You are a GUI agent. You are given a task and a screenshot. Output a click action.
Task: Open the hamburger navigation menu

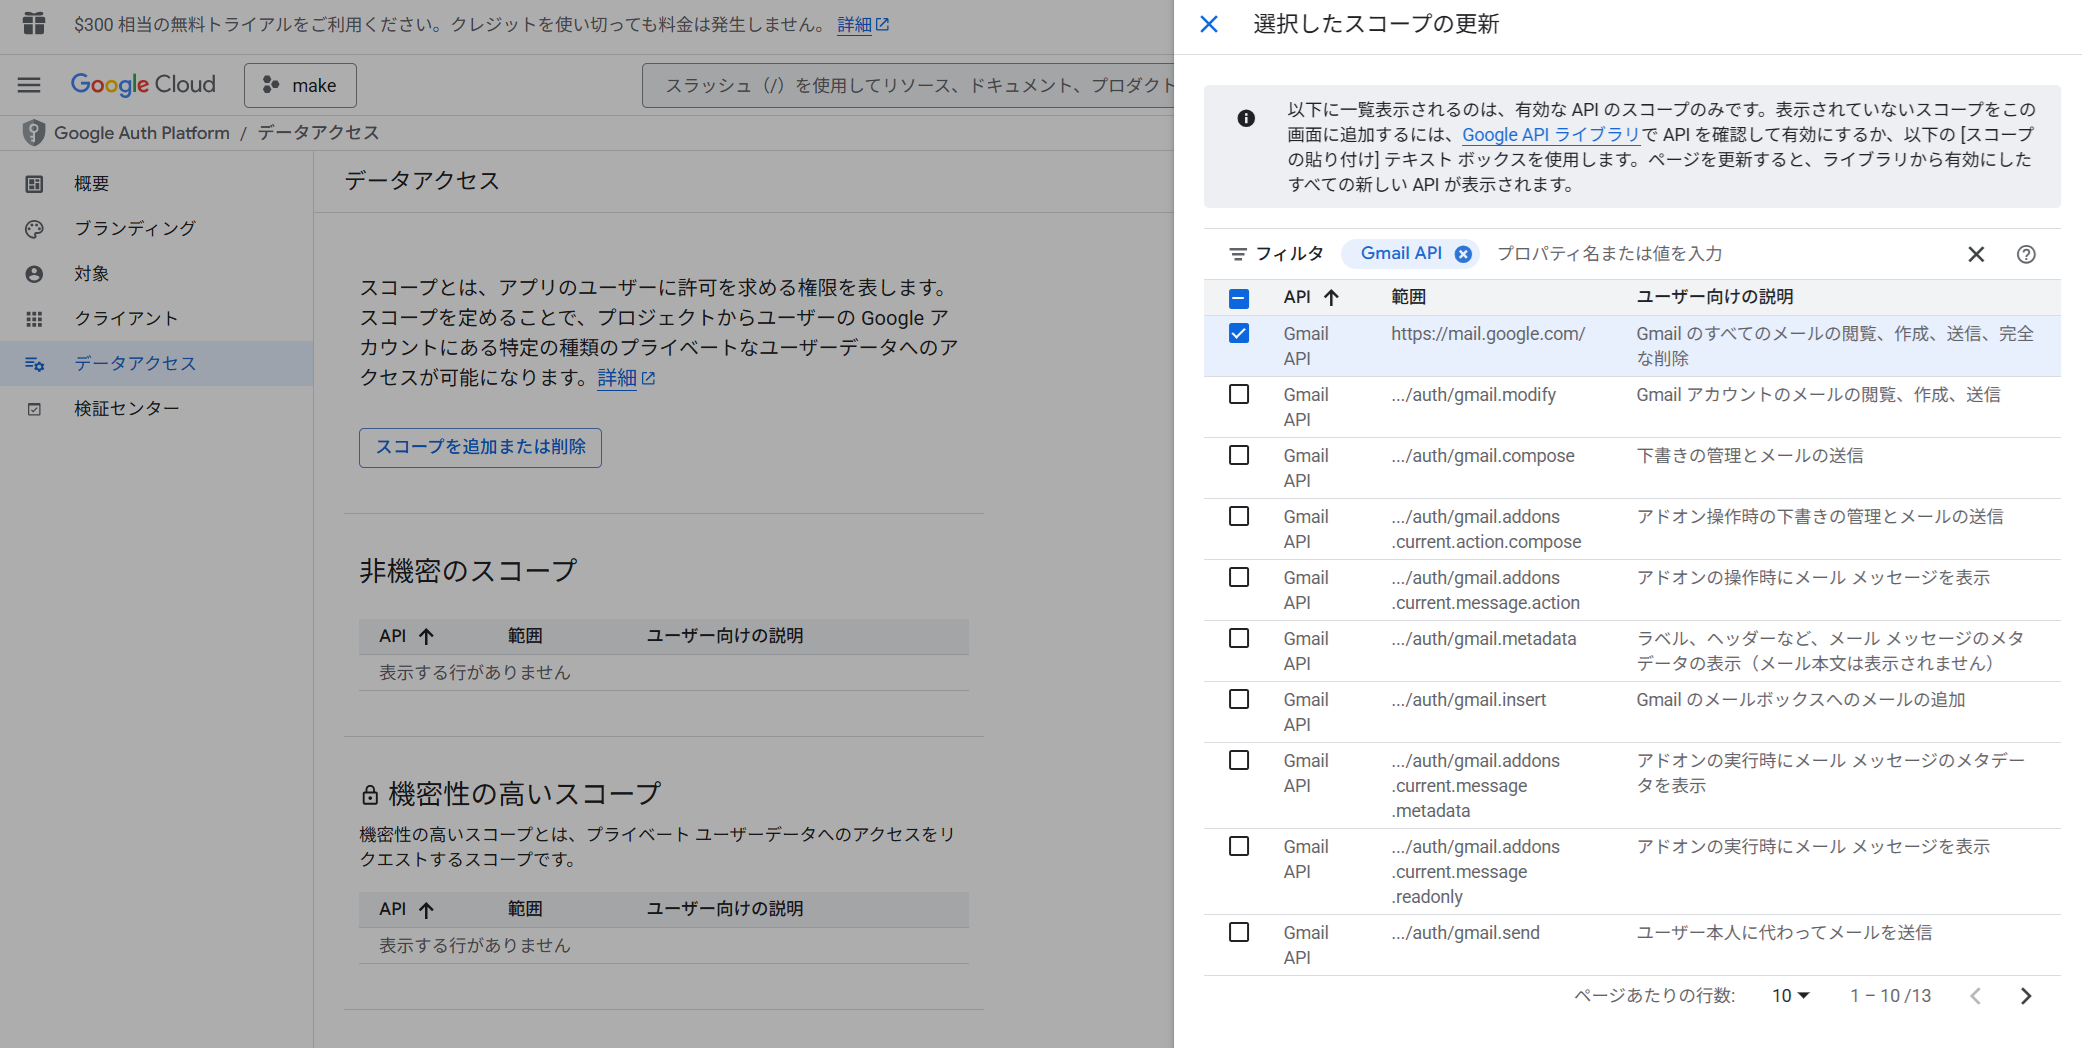click(29, 85)
